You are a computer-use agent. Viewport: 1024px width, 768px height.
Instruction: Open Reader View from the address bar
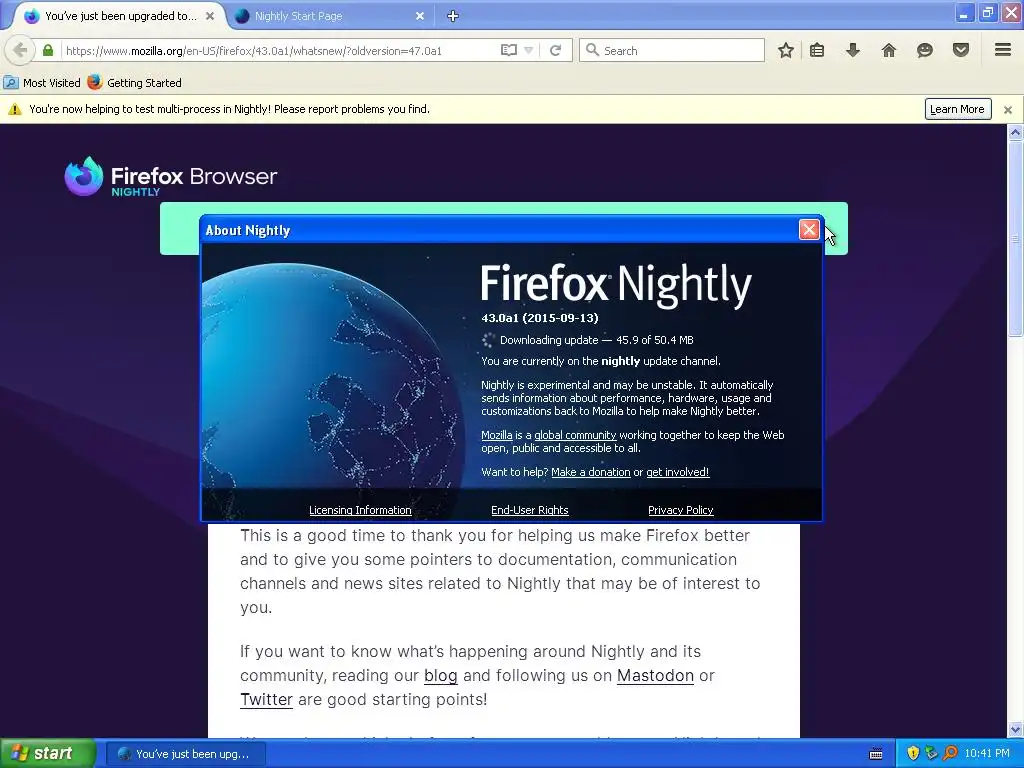point(509,50)
